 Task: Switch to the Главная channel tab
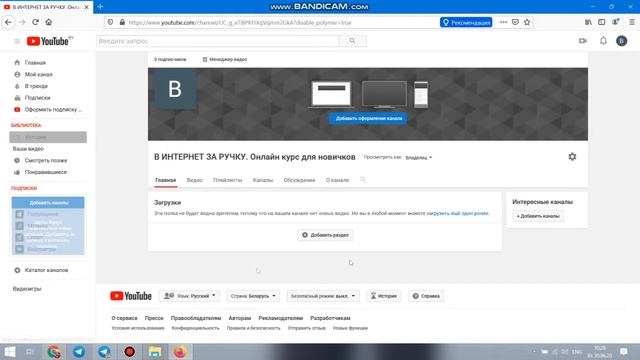click(x=165, y=180)
